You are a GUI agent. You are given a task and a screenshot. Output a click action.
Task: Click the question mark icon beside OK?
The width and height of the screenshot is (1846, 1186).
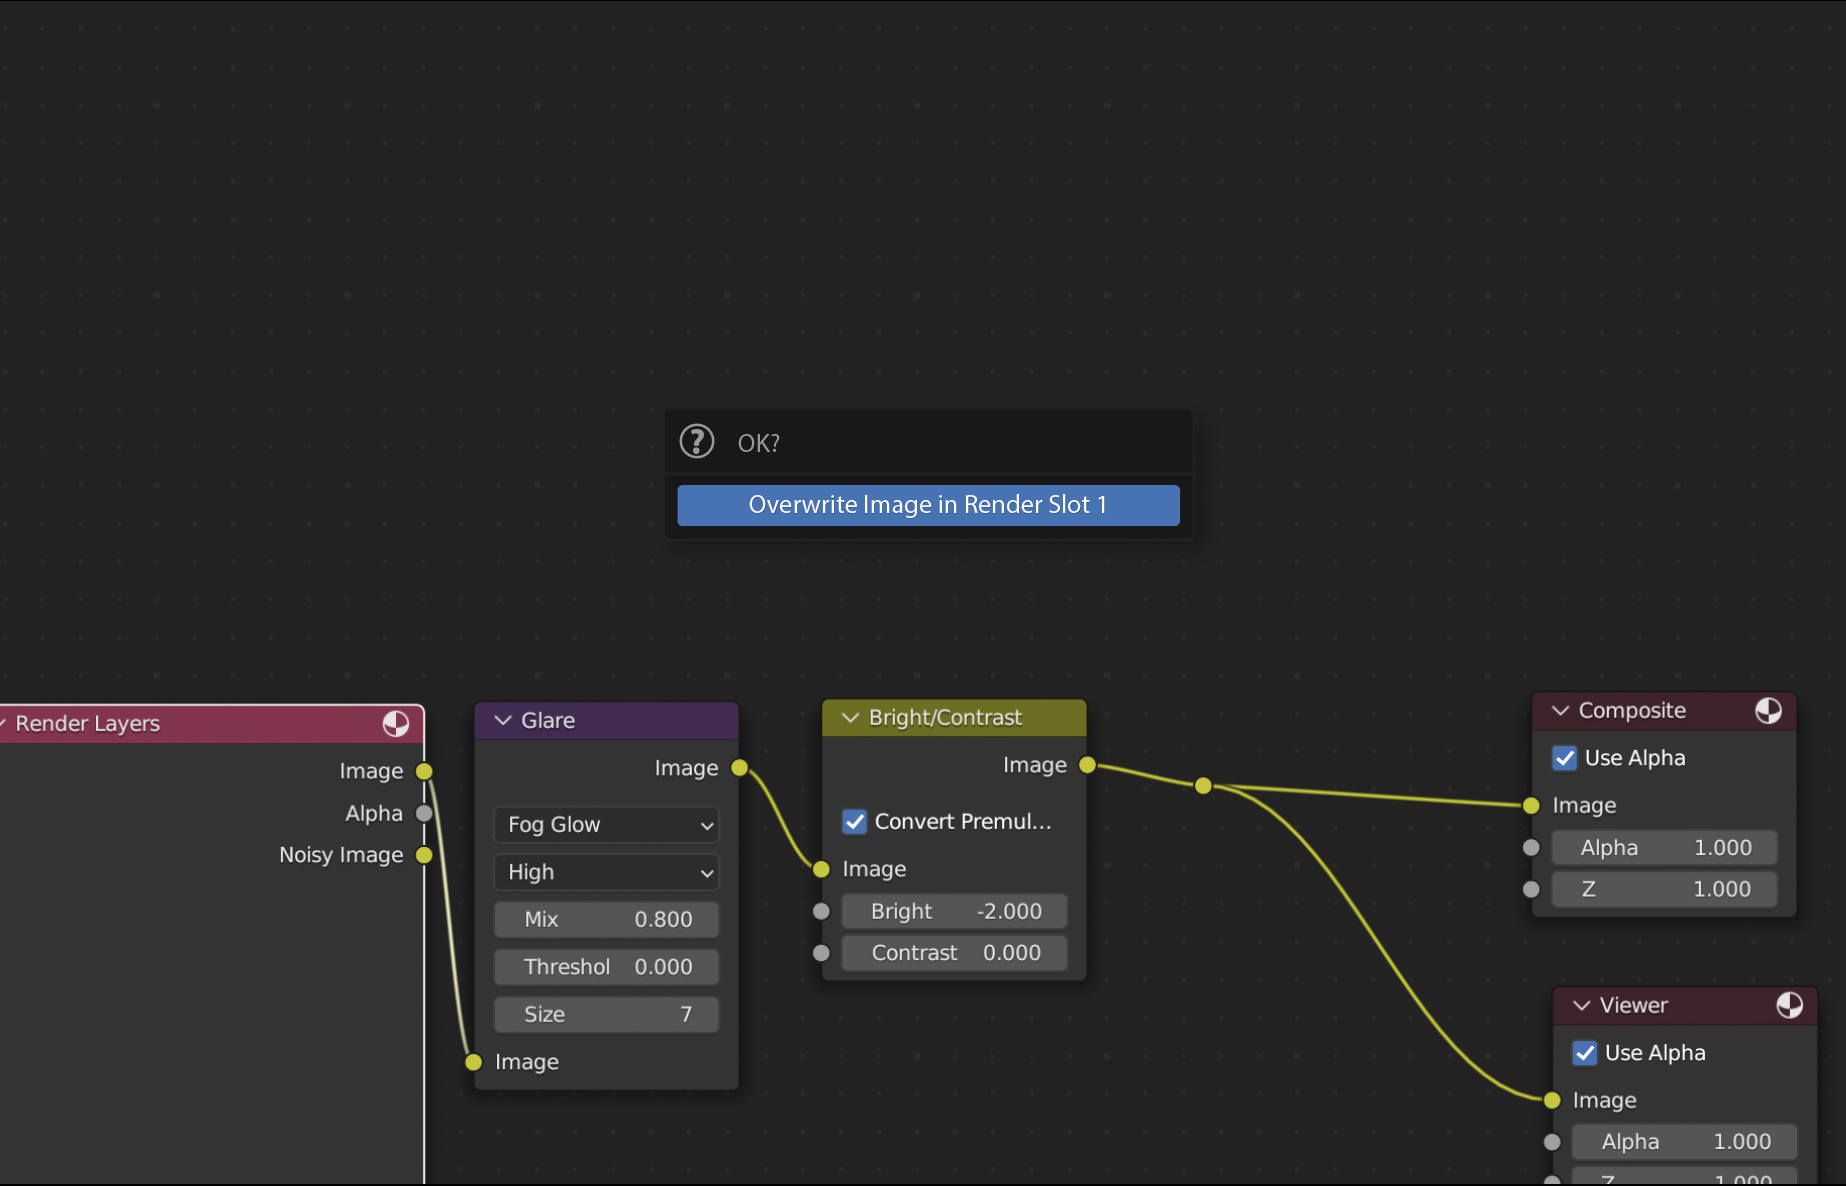[697, 441]
